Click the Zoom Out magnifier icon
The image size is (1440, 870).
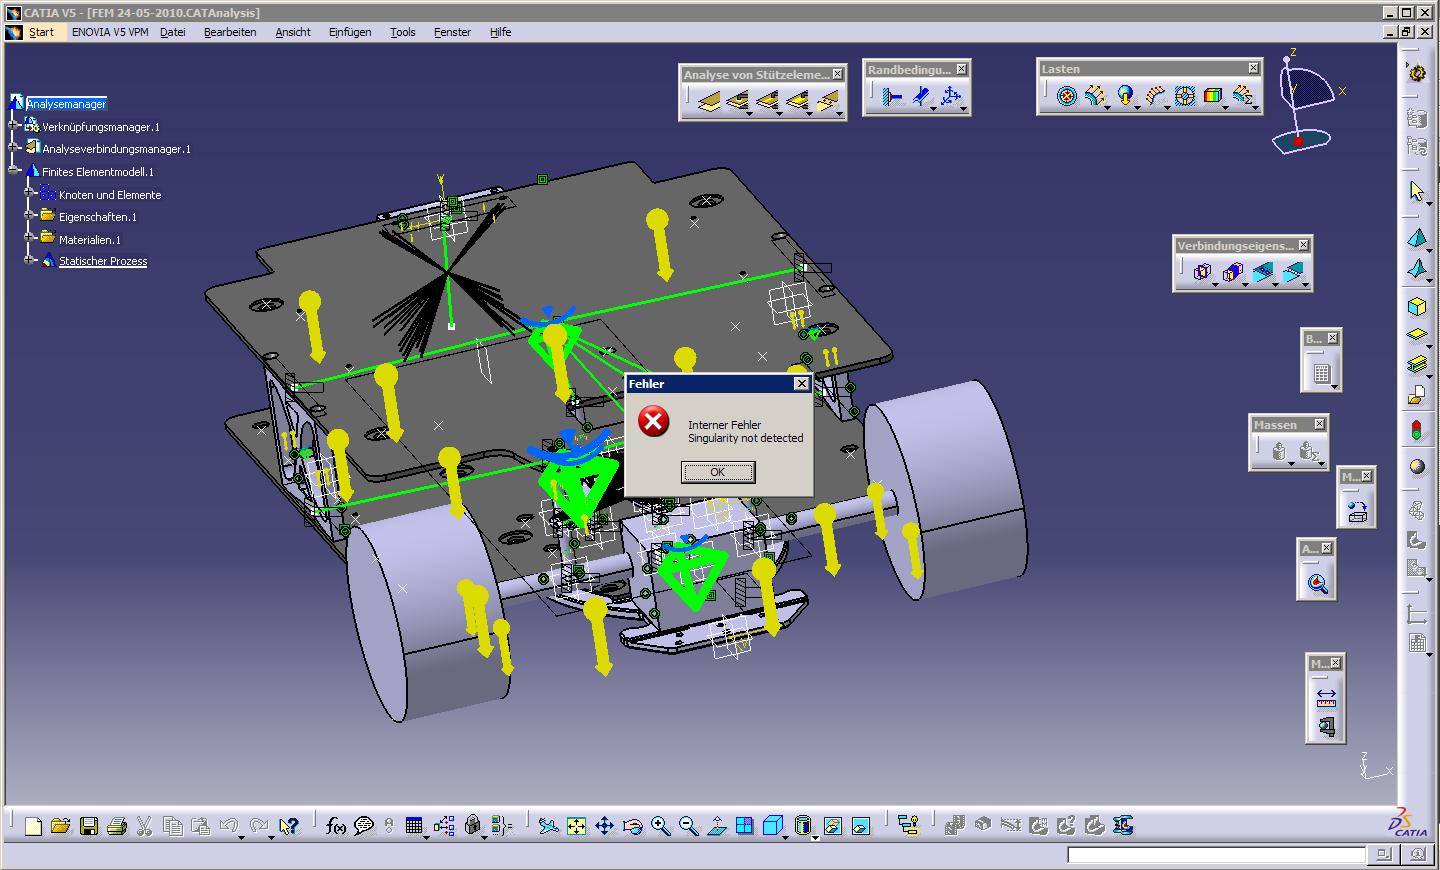(688, 826)
